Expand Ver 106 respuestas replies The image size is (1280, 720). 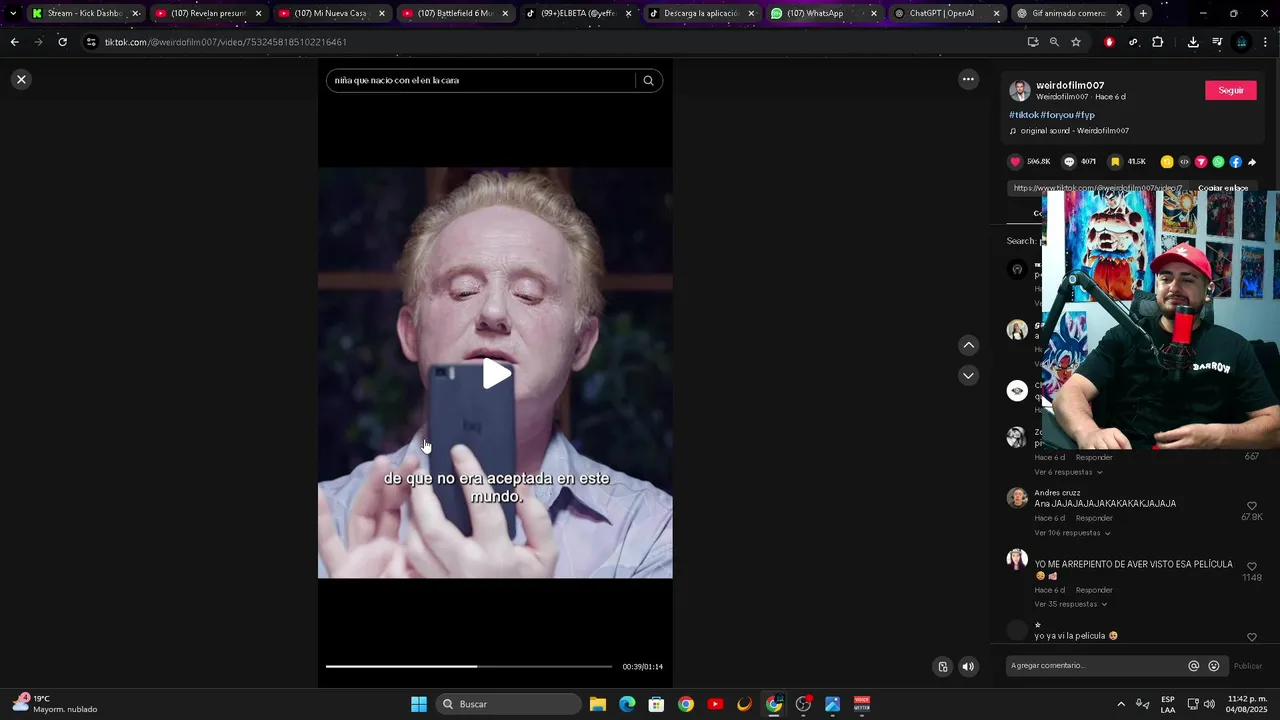tap(1072, 533)
